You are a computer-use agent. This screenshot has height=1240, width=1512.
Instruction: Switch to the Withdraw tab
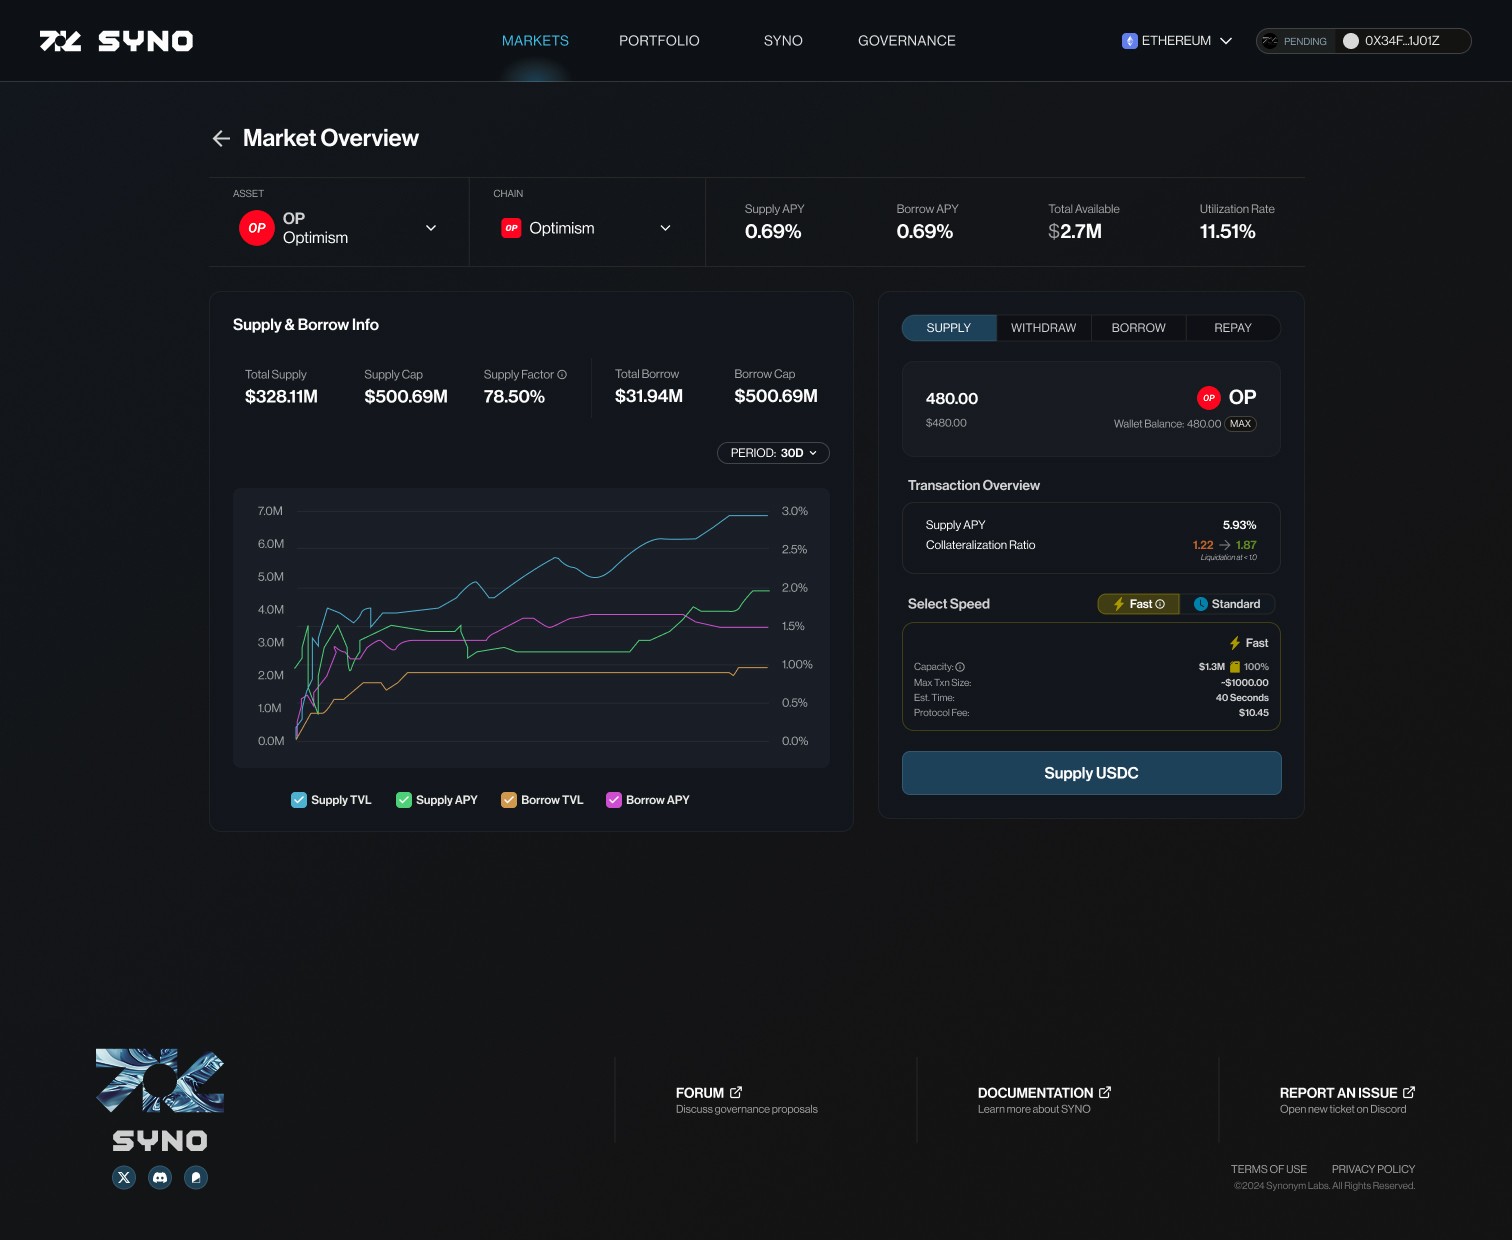(x=1044, y=328)
